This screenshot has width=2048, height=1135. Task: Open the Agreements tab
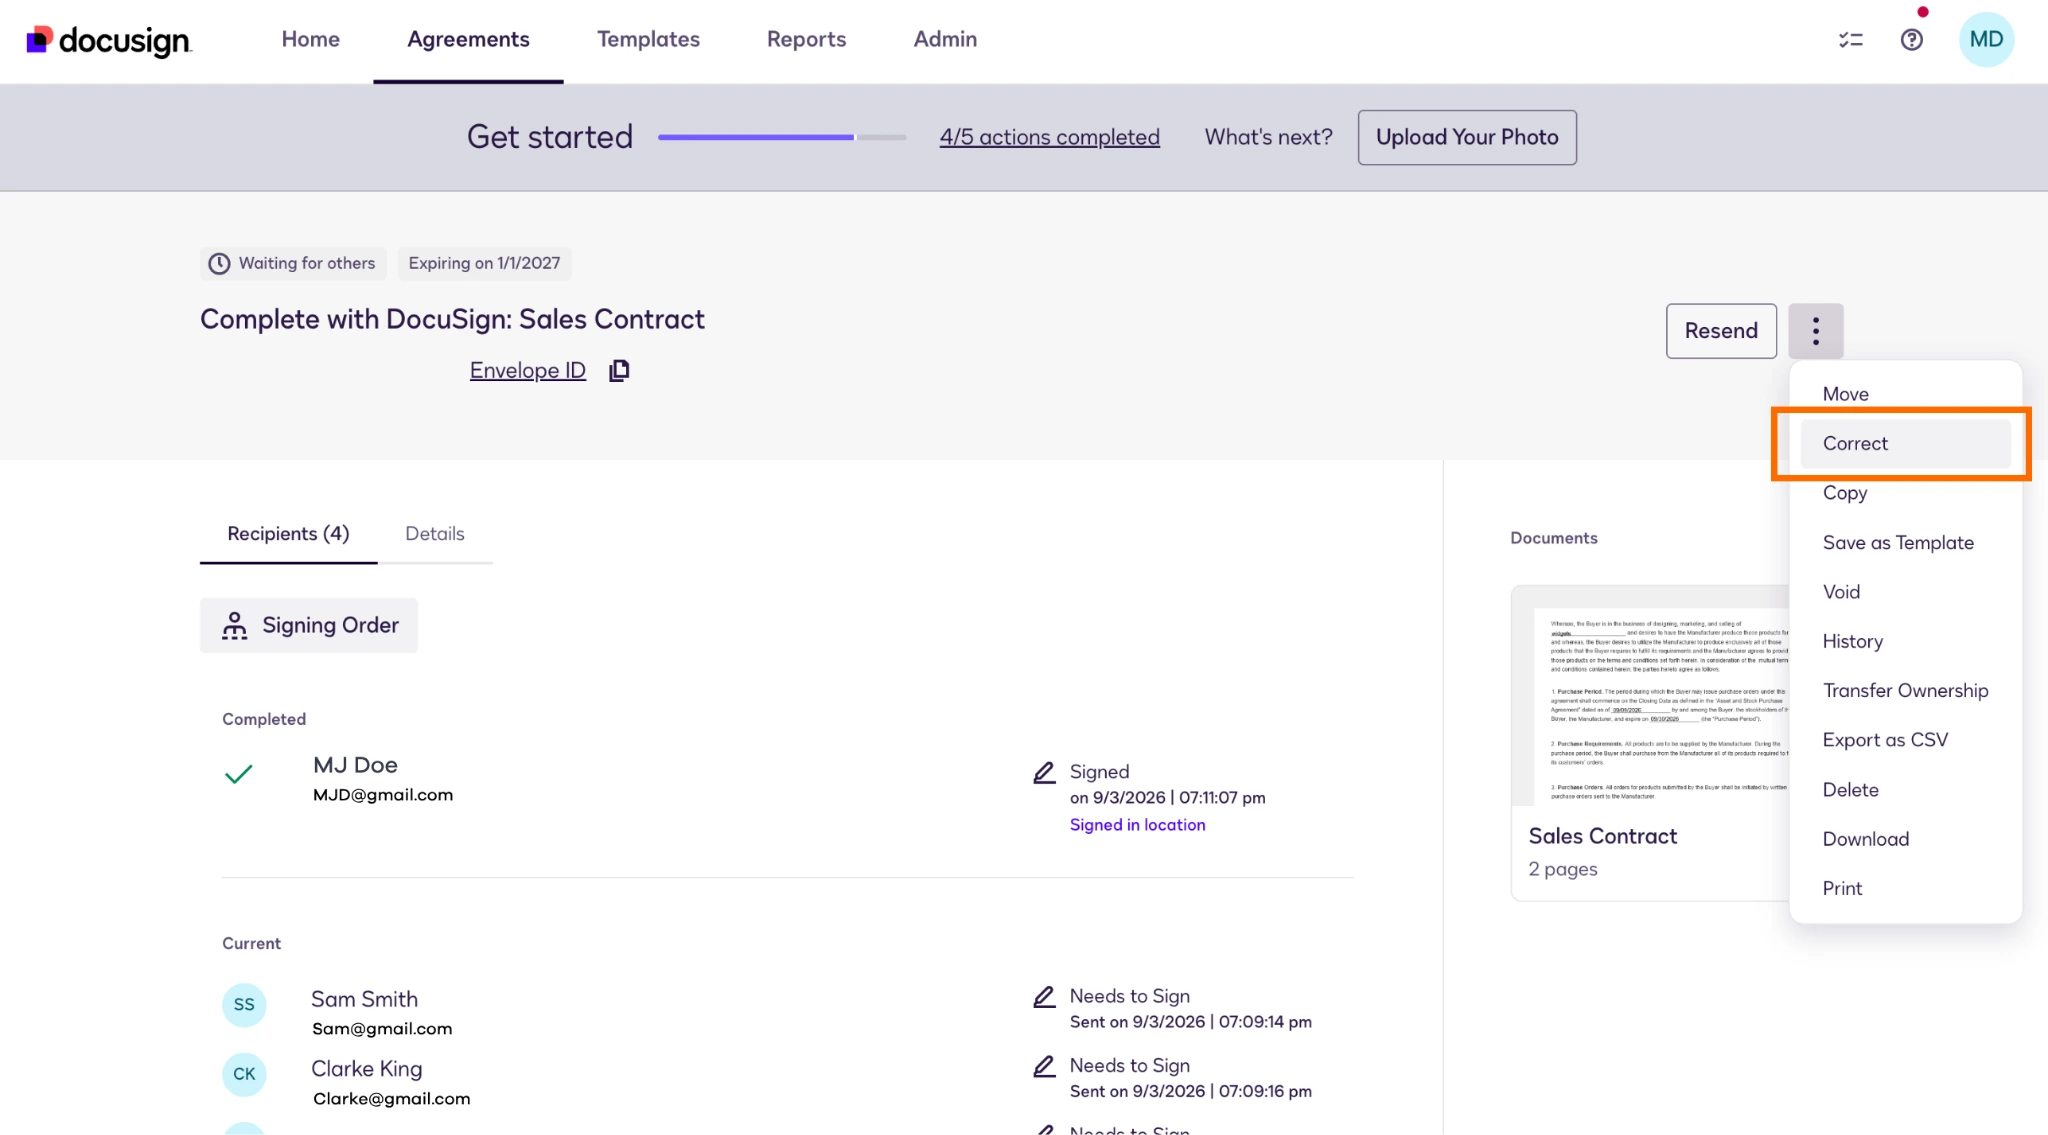tap(468, 40)
